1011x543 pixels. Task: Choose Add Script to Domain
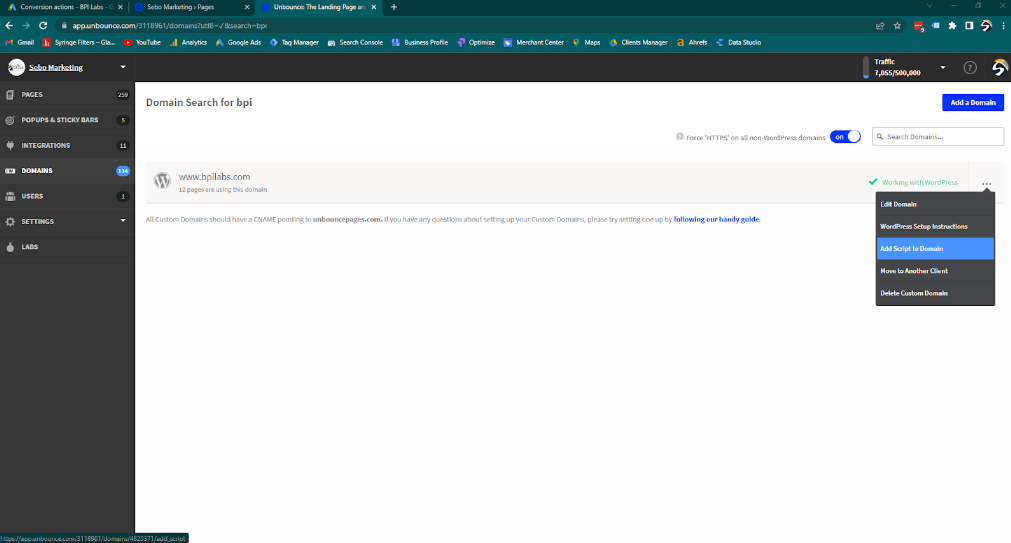coord(935,249)
